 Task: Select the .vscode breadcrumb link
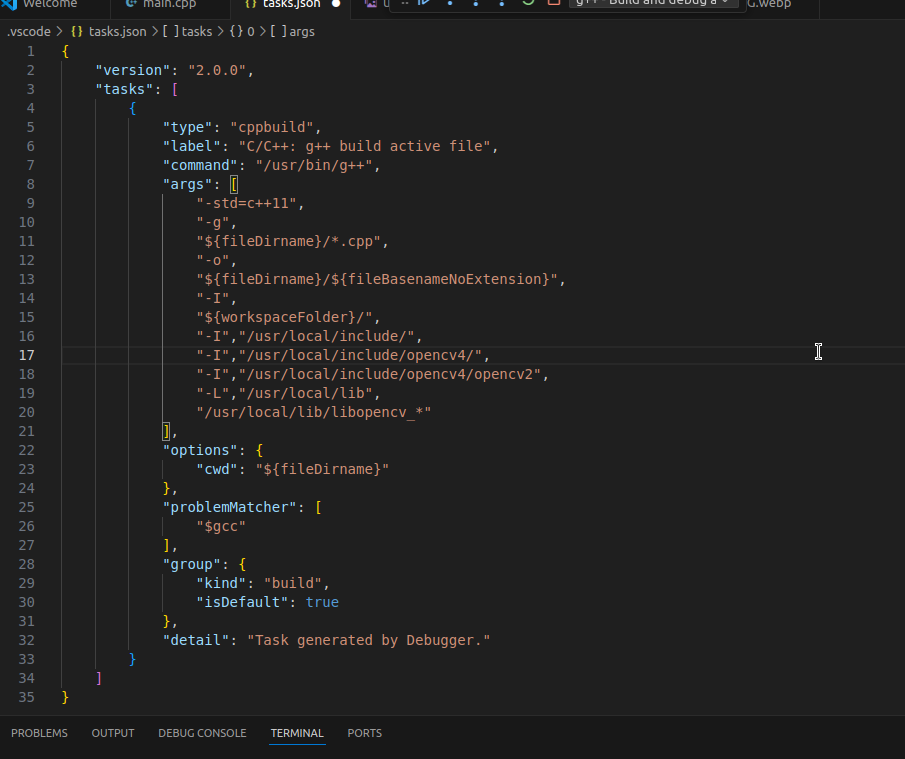tap(25, 31)
